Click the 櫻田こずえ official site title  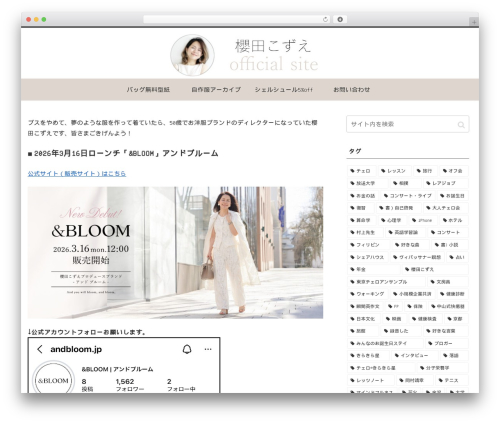(x=273, y=55)
